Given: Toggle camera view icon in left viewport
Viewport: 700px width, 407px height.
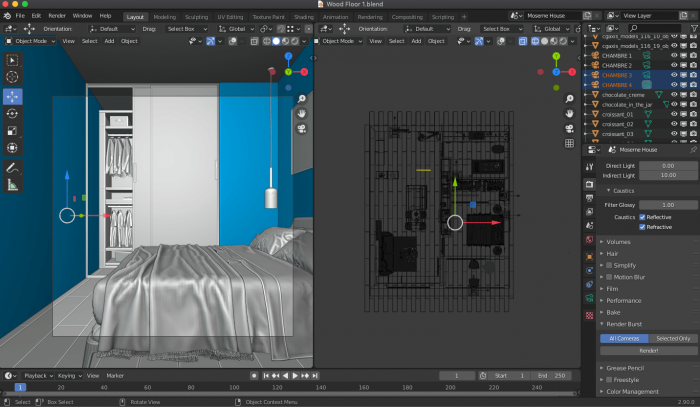Looking at the screenshot, I should click(302, 129).
